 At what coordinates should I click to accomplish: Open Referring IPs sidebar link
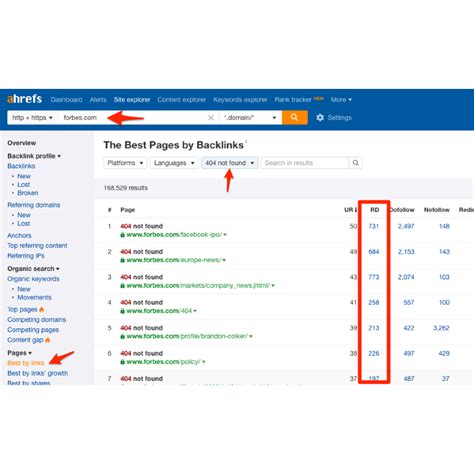click(x=26, y=256)
